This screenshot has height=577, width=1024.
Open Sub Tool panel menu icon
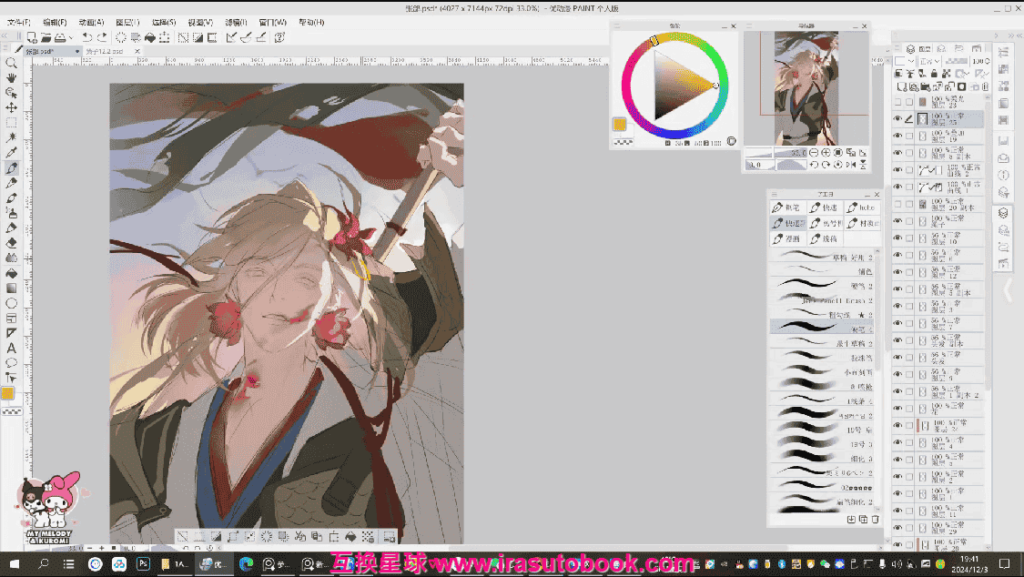coord(774,195)
